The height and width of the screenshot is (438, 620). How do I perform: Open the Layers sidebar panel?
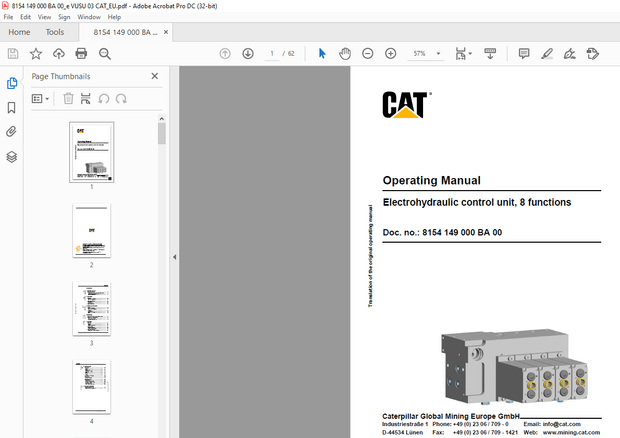point(11,157)
